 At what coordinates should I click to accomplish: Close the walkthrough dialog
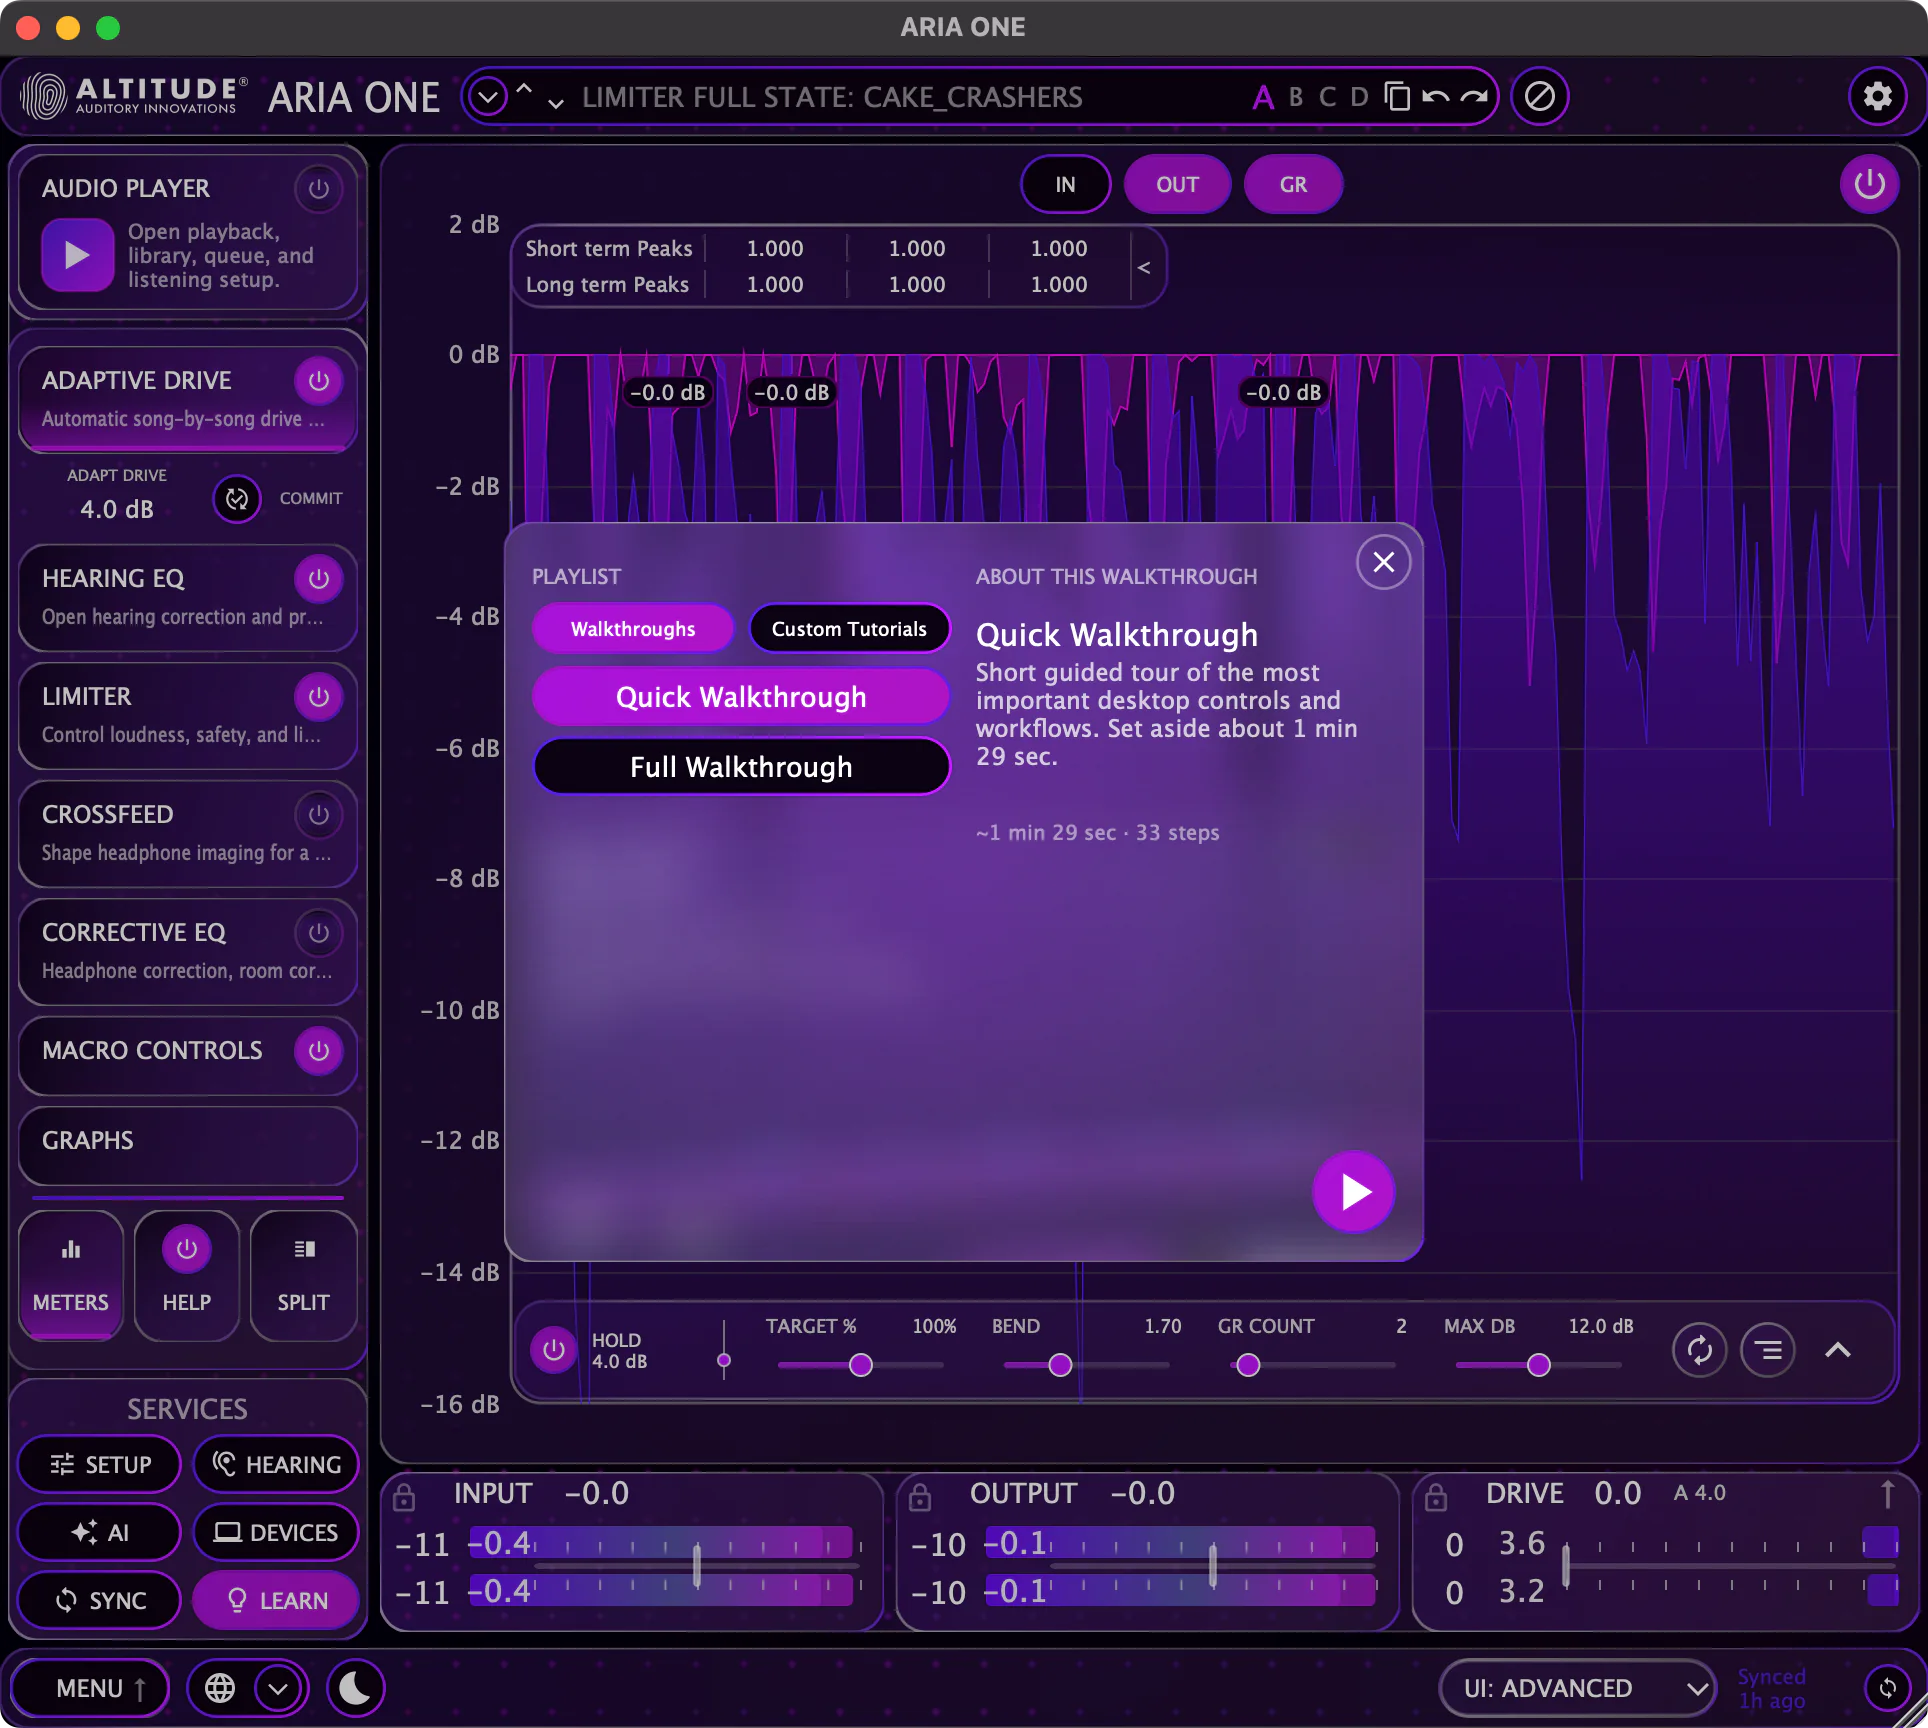pyautogui.click(x=1383, y=562)
